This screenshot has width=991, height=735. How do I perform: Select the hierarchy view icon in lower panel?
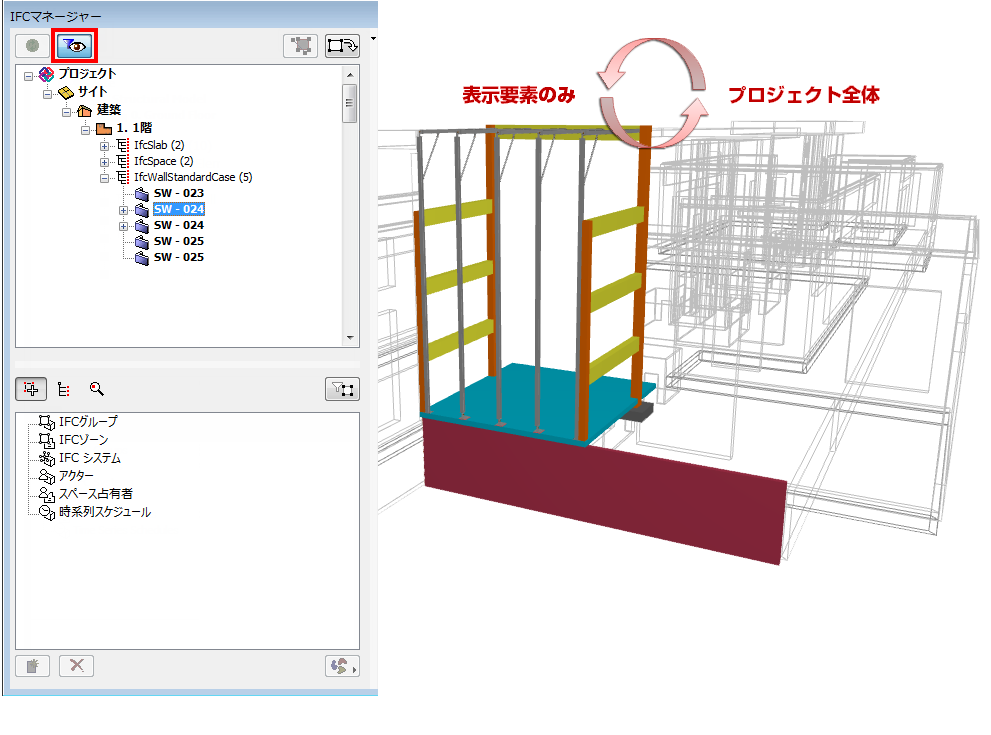pos(62,389)
